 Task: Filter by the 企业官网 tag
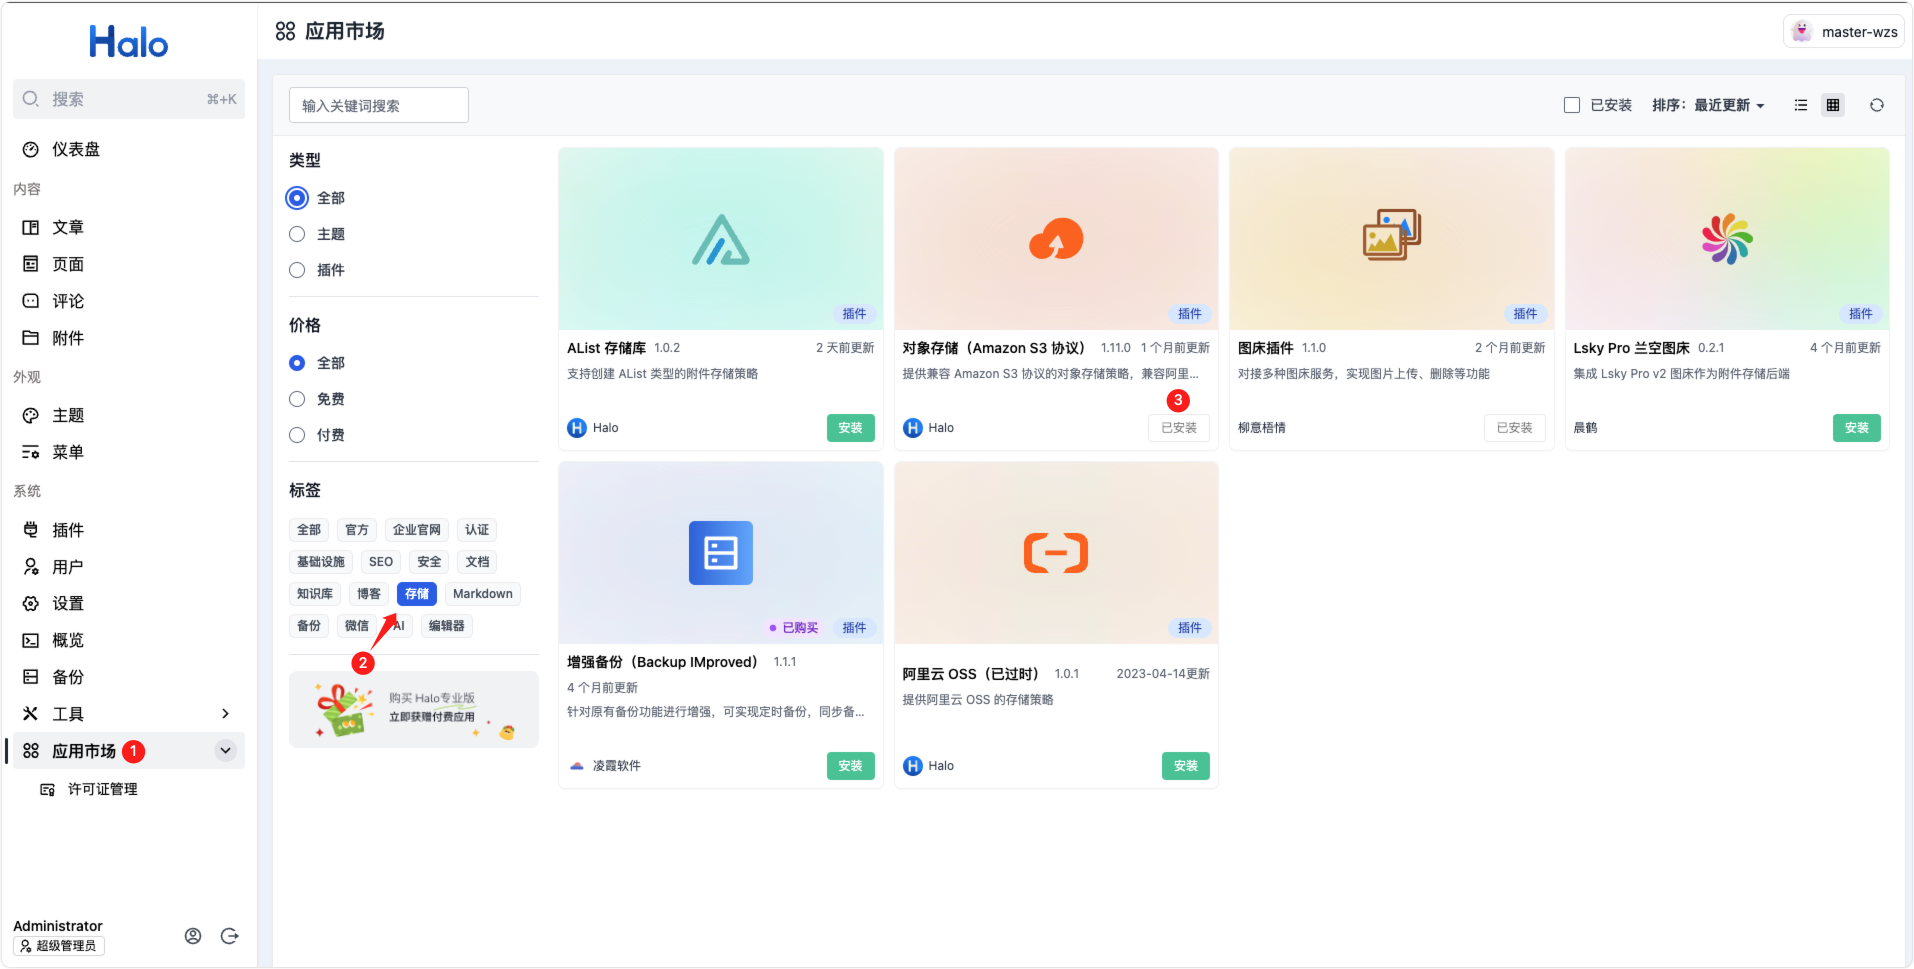click(417, 530)
